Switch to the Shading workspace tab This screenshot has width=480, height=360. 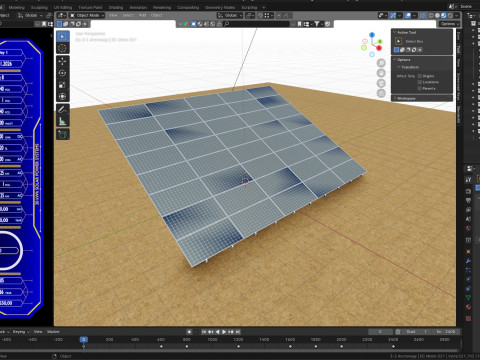pos(116,7)
